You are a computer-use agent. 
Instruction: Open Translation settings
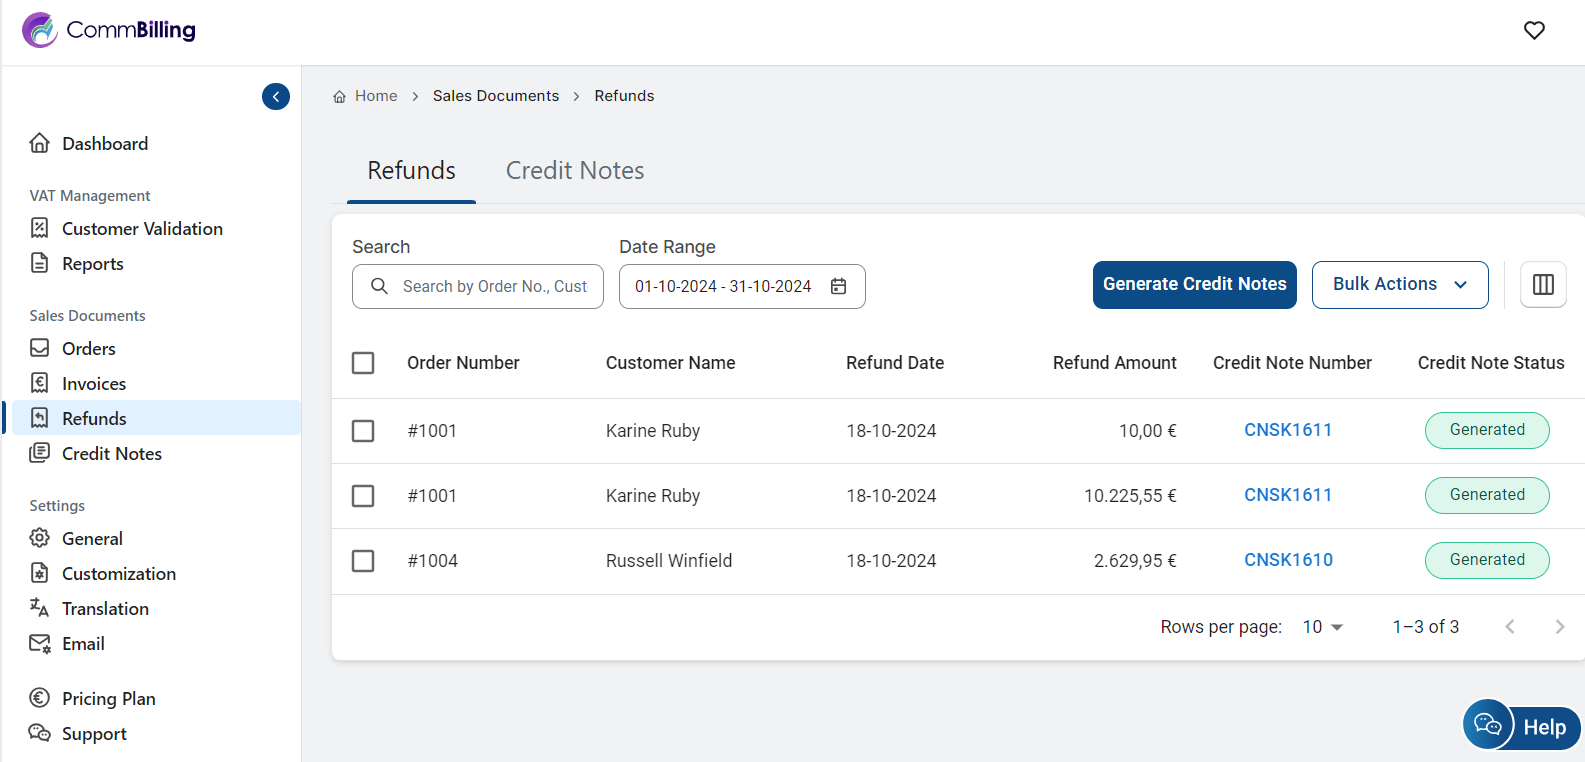point(105,609)
